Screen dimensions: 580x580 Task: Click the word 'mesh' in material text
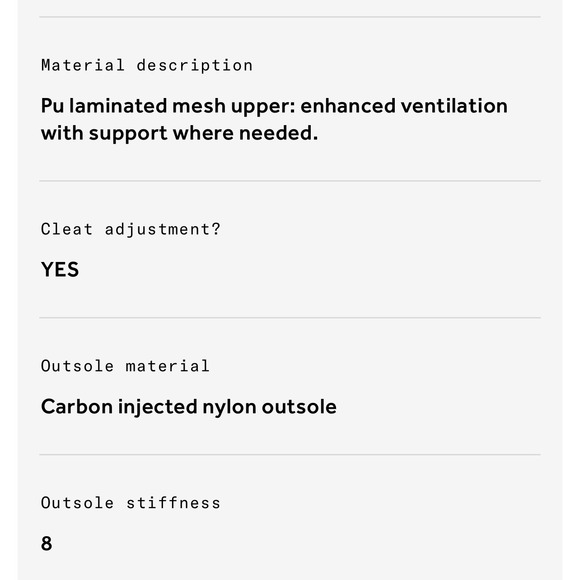tap(199, 106)
